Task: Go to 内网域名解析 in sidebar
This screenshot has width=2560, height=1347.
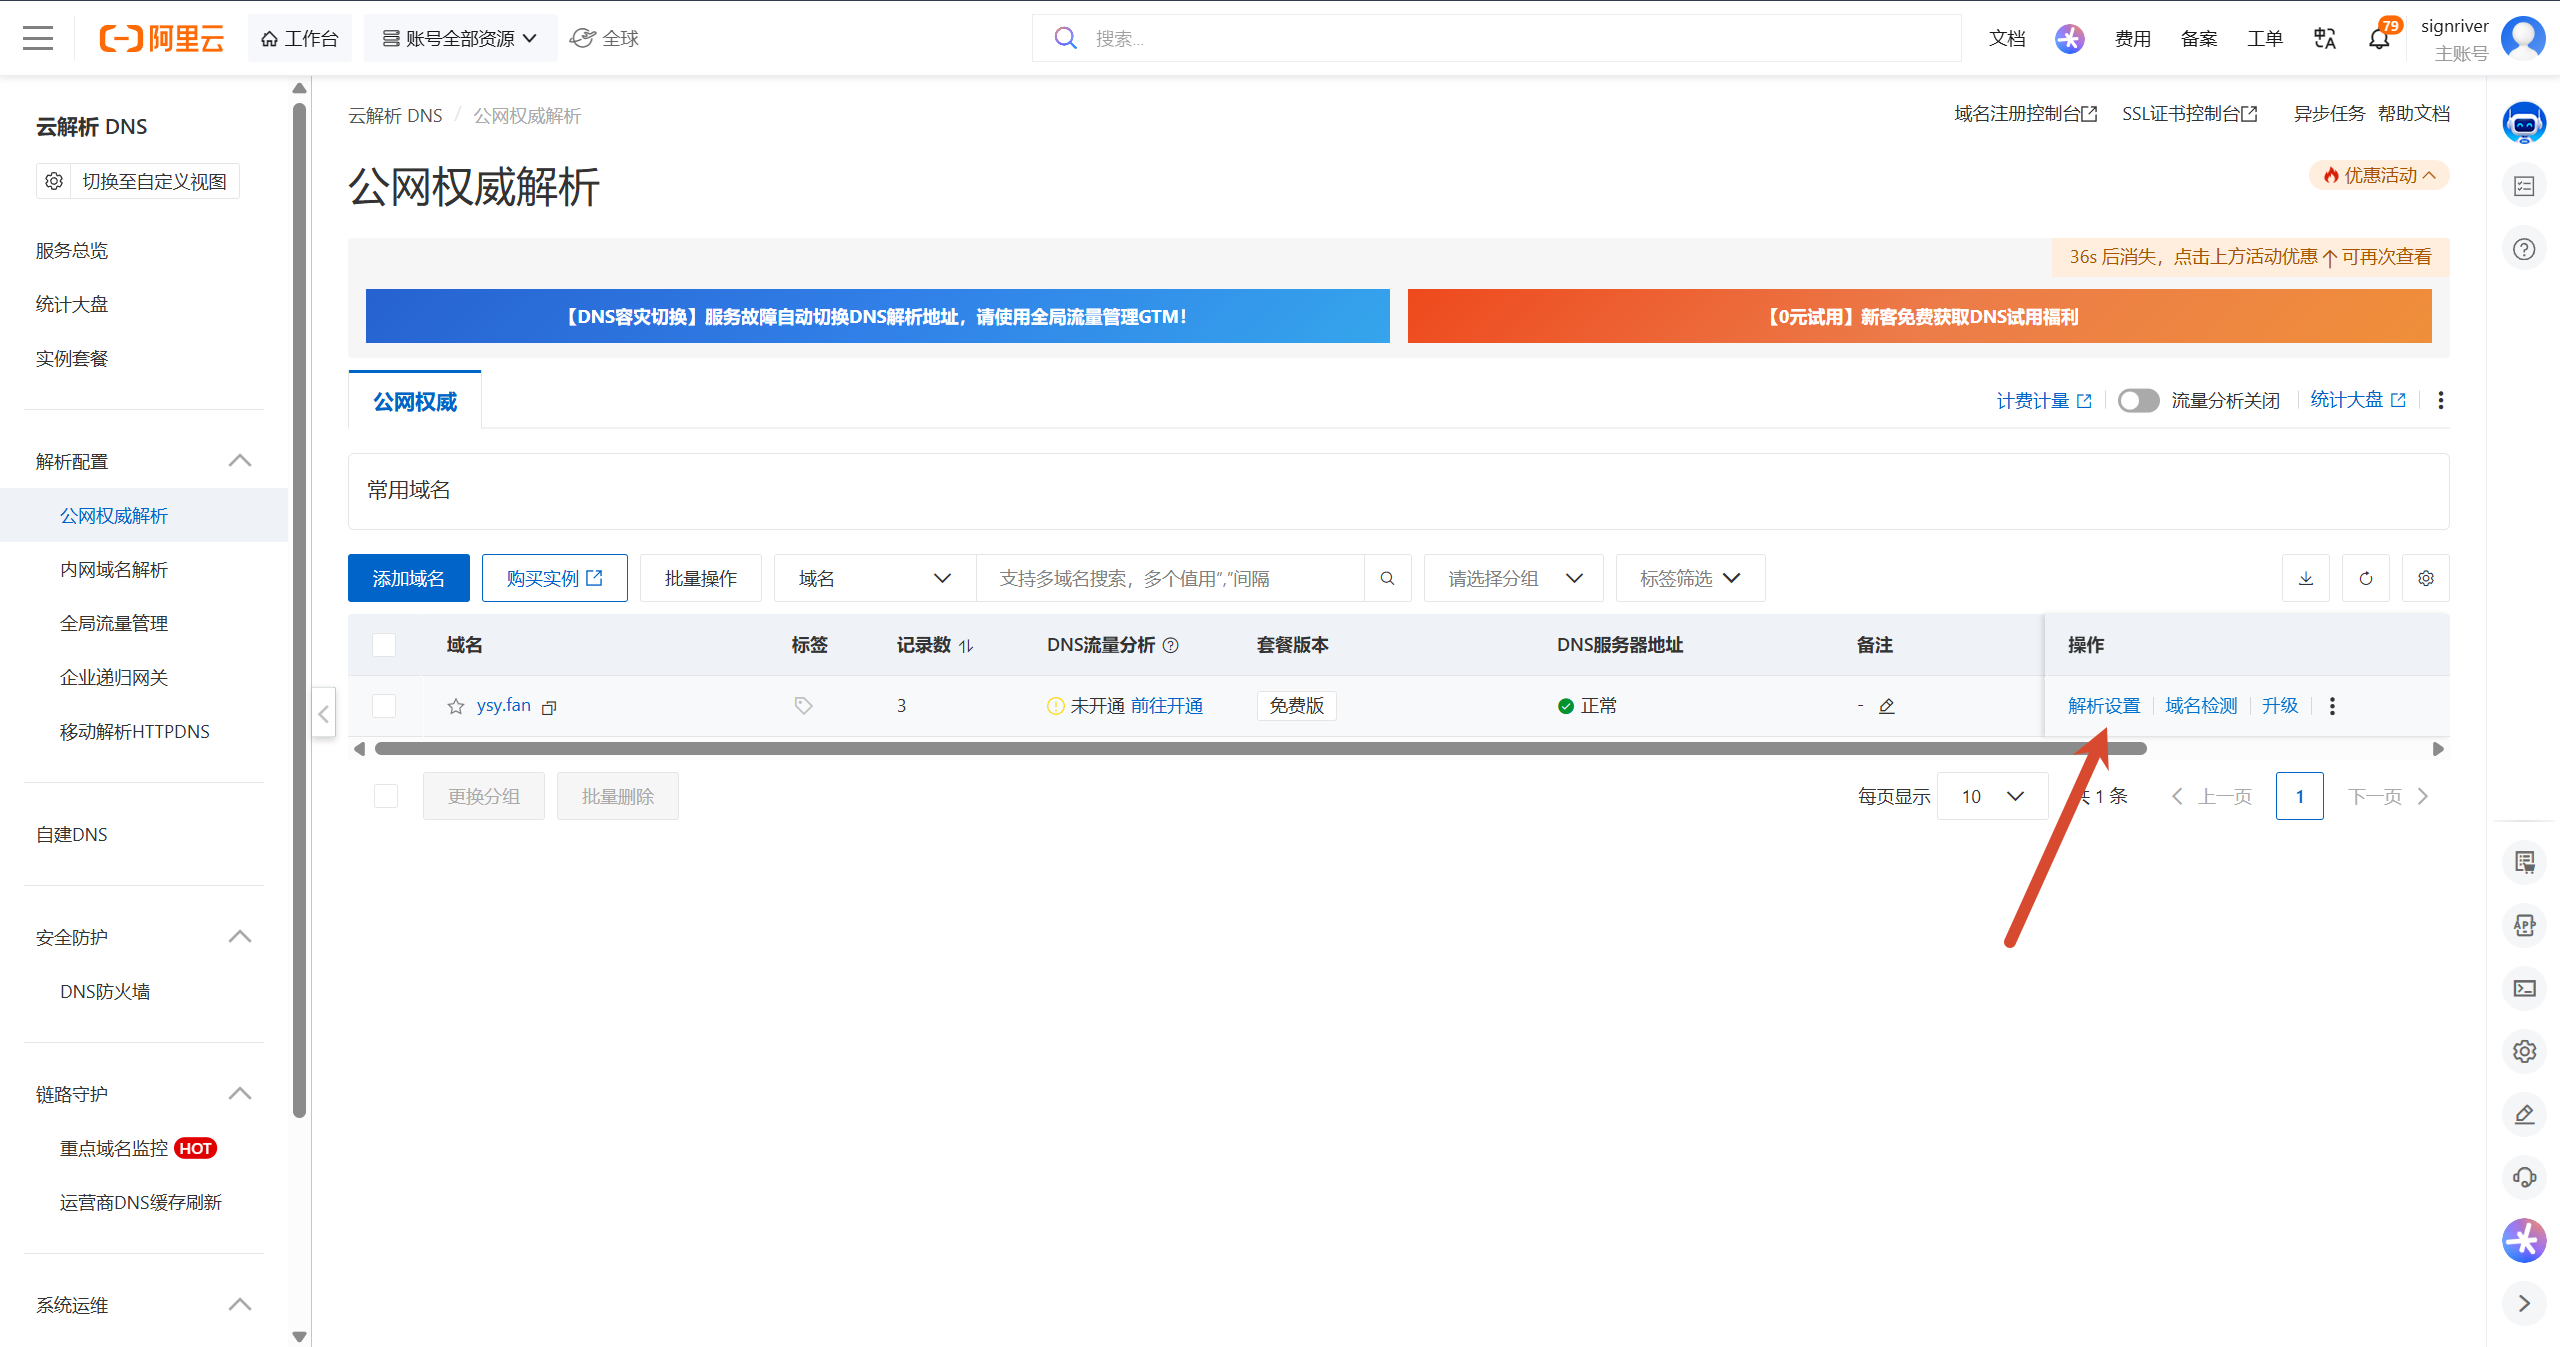Action: [114, 569]
